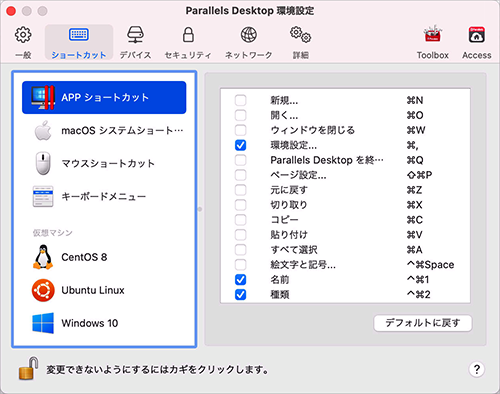The width and height of the screenshot is (500, 394).
Task: Enable the コピー shortcut checkbox
Action: 240,220
